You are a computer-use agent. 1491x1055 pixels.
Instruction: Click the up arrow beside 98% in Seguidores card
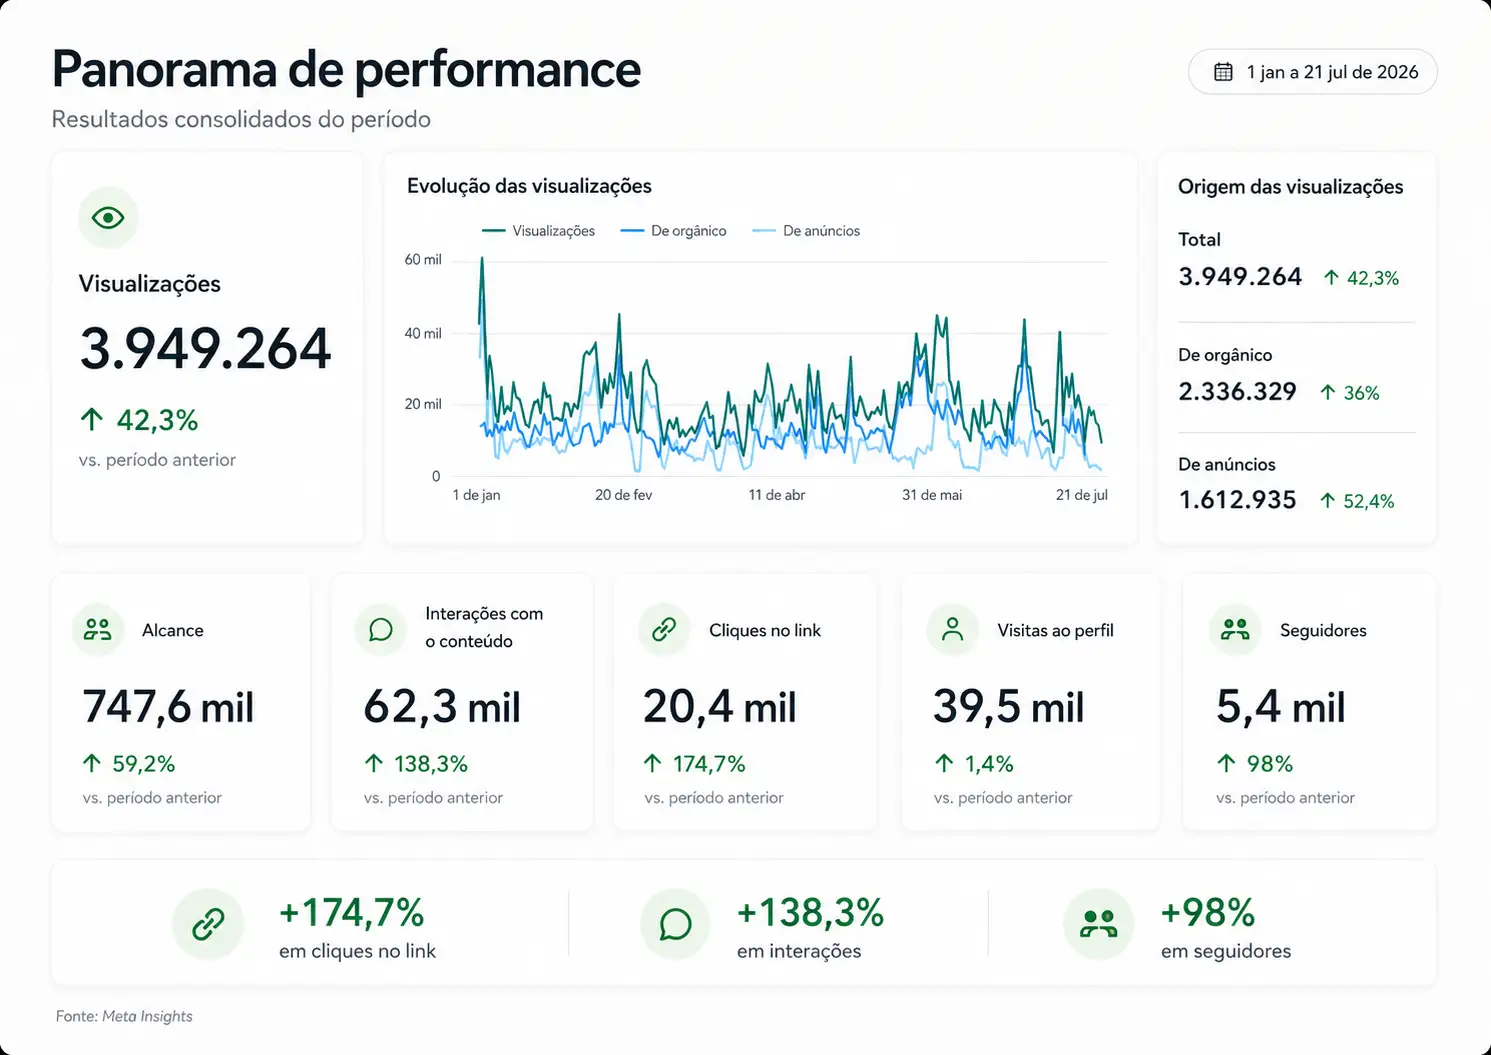pyautogui.click(x=1227, y=764)
